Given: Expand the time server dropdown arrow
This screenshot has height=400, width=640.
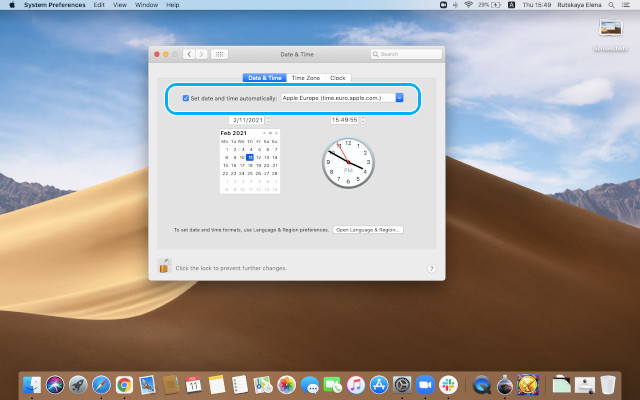Looking at the screenshot, I should (x=400, y=98).
